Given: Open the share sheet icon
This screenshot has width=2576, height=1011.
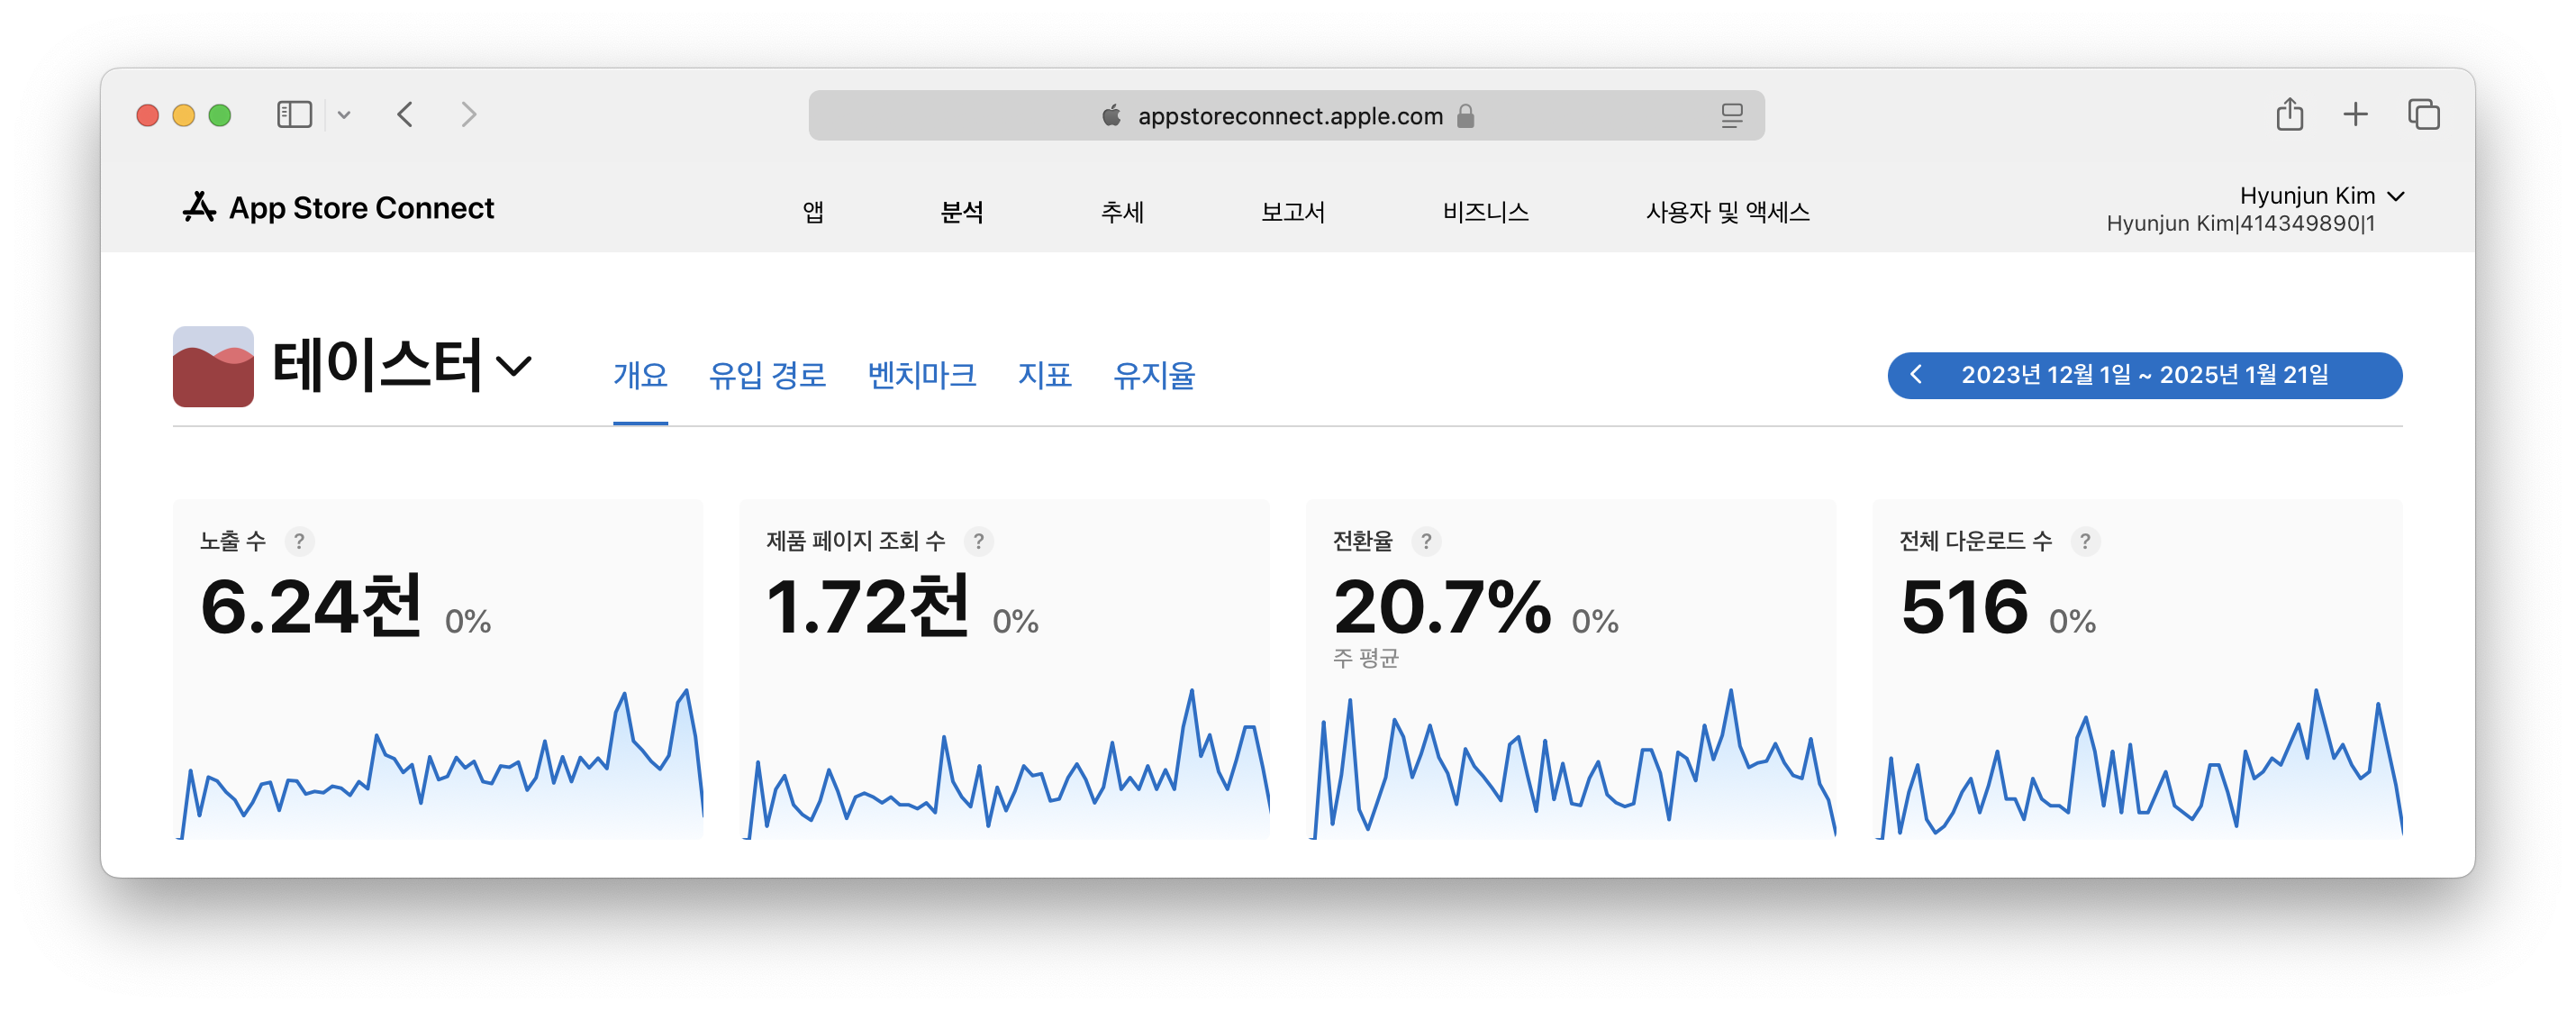Looking at the screenshot, I should [2289, 115].
